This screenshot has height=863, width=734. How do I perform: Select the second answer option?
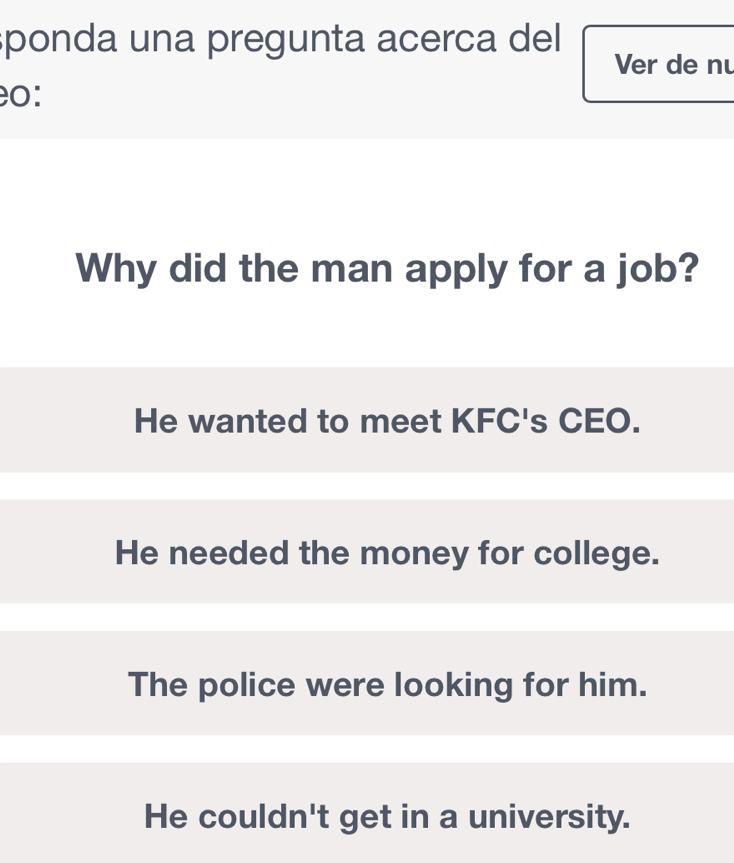click(387, 551)
